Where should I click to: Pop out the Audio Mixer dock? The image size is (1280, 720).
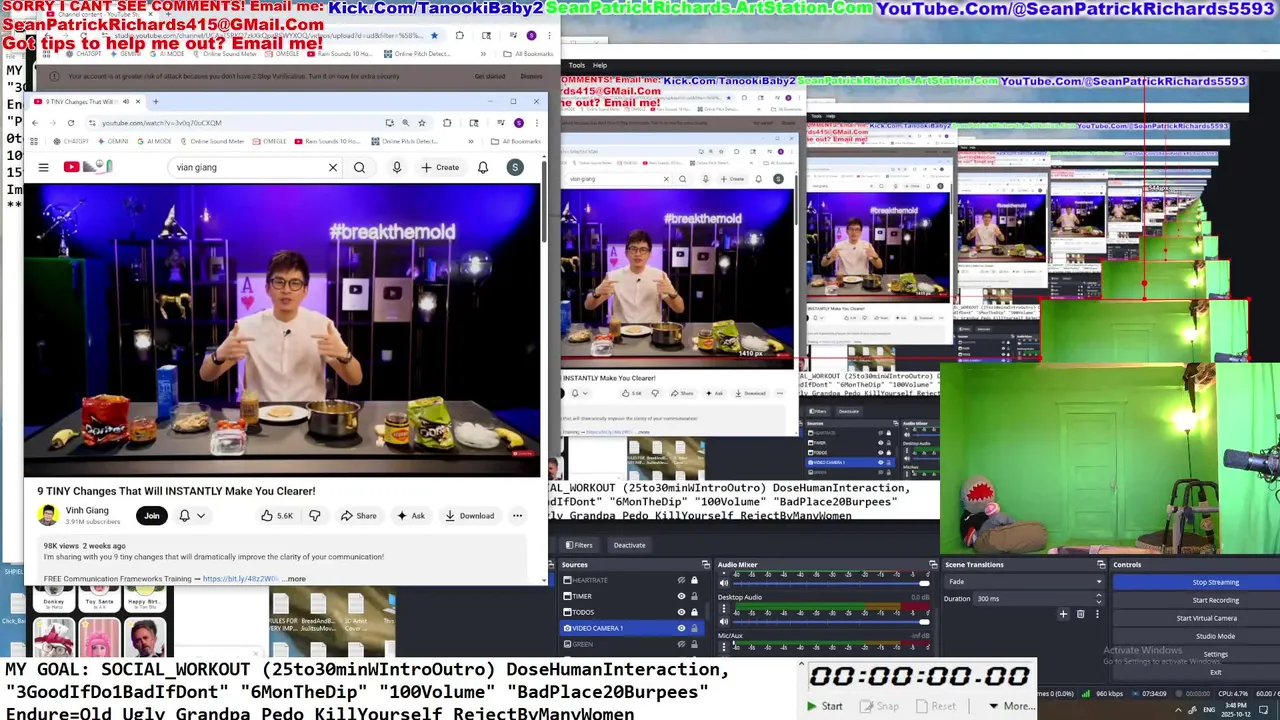coord(933,565)
